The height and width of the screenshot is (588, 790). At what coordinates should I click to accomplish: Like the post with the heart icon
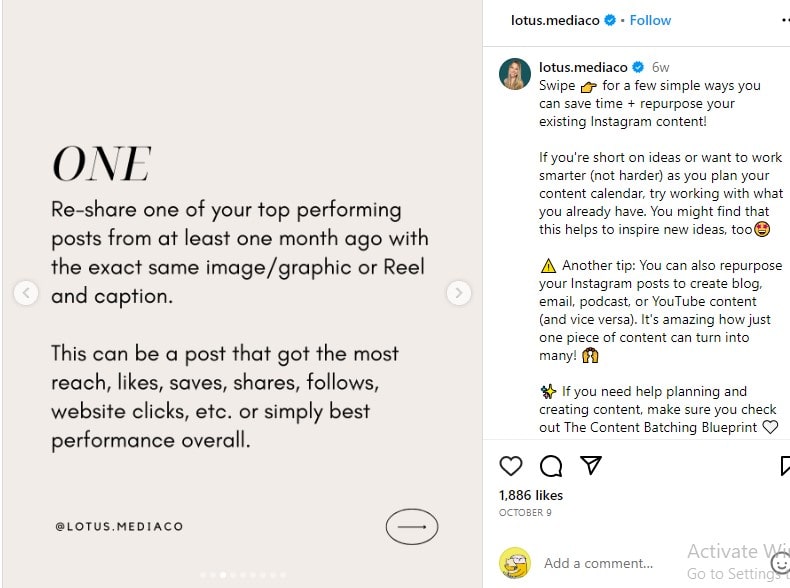coord(511,466)
